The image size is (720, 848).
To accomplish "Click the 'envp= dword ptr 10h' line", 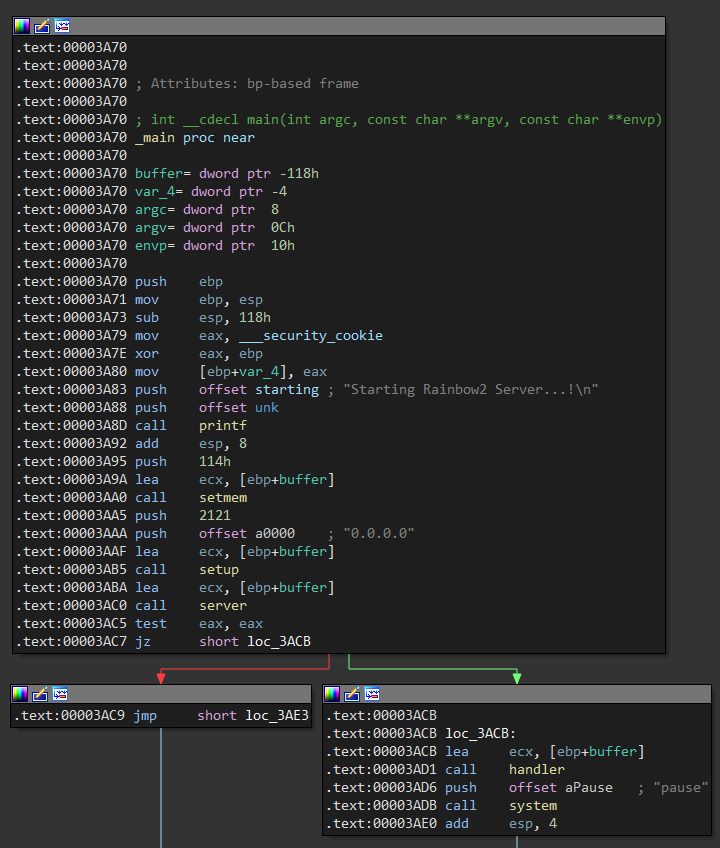I will (215, 246).
